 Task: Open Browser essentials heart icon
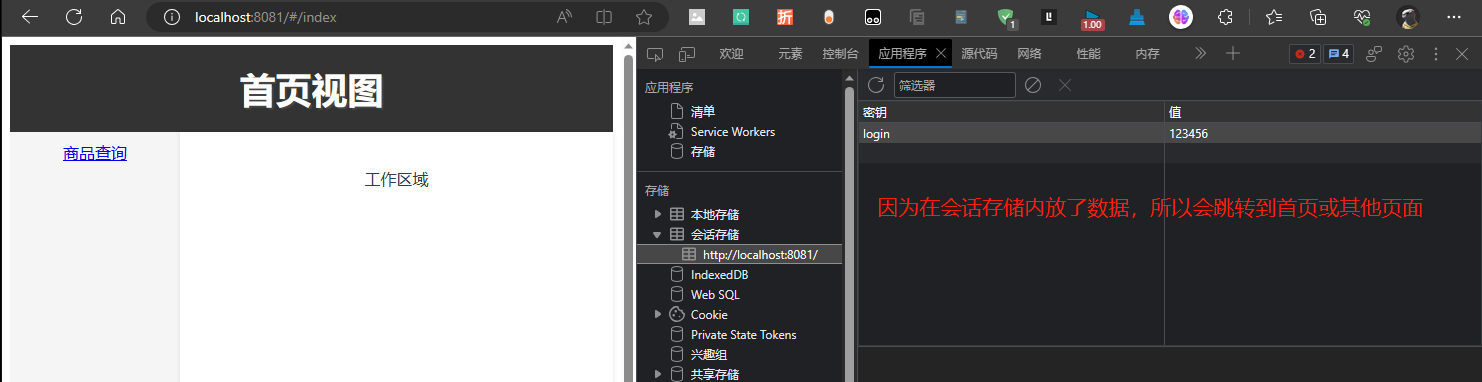click(1361, 17)
